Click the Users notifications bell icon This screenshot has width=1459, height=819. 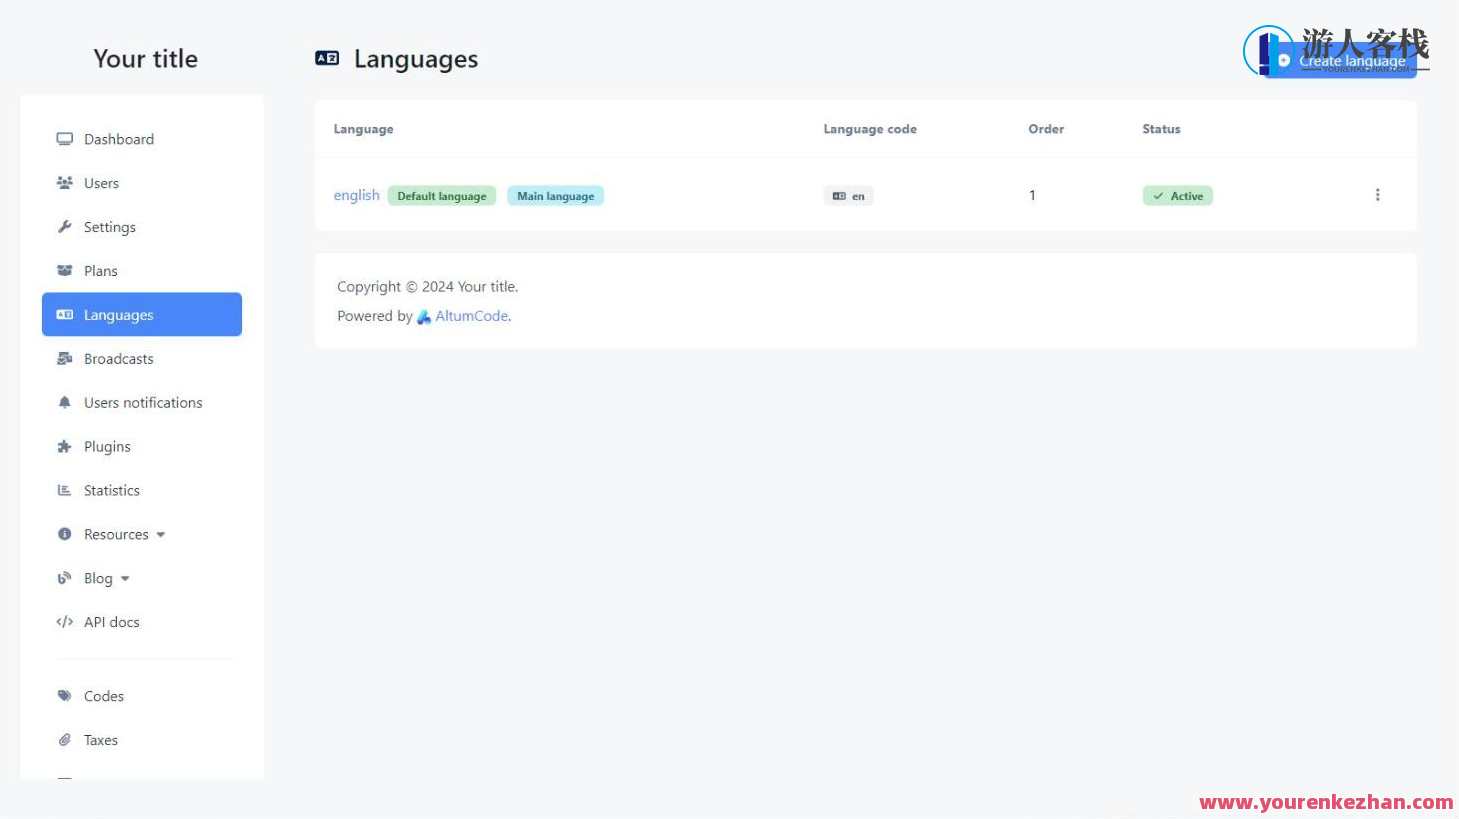click(x=65, y=403)
